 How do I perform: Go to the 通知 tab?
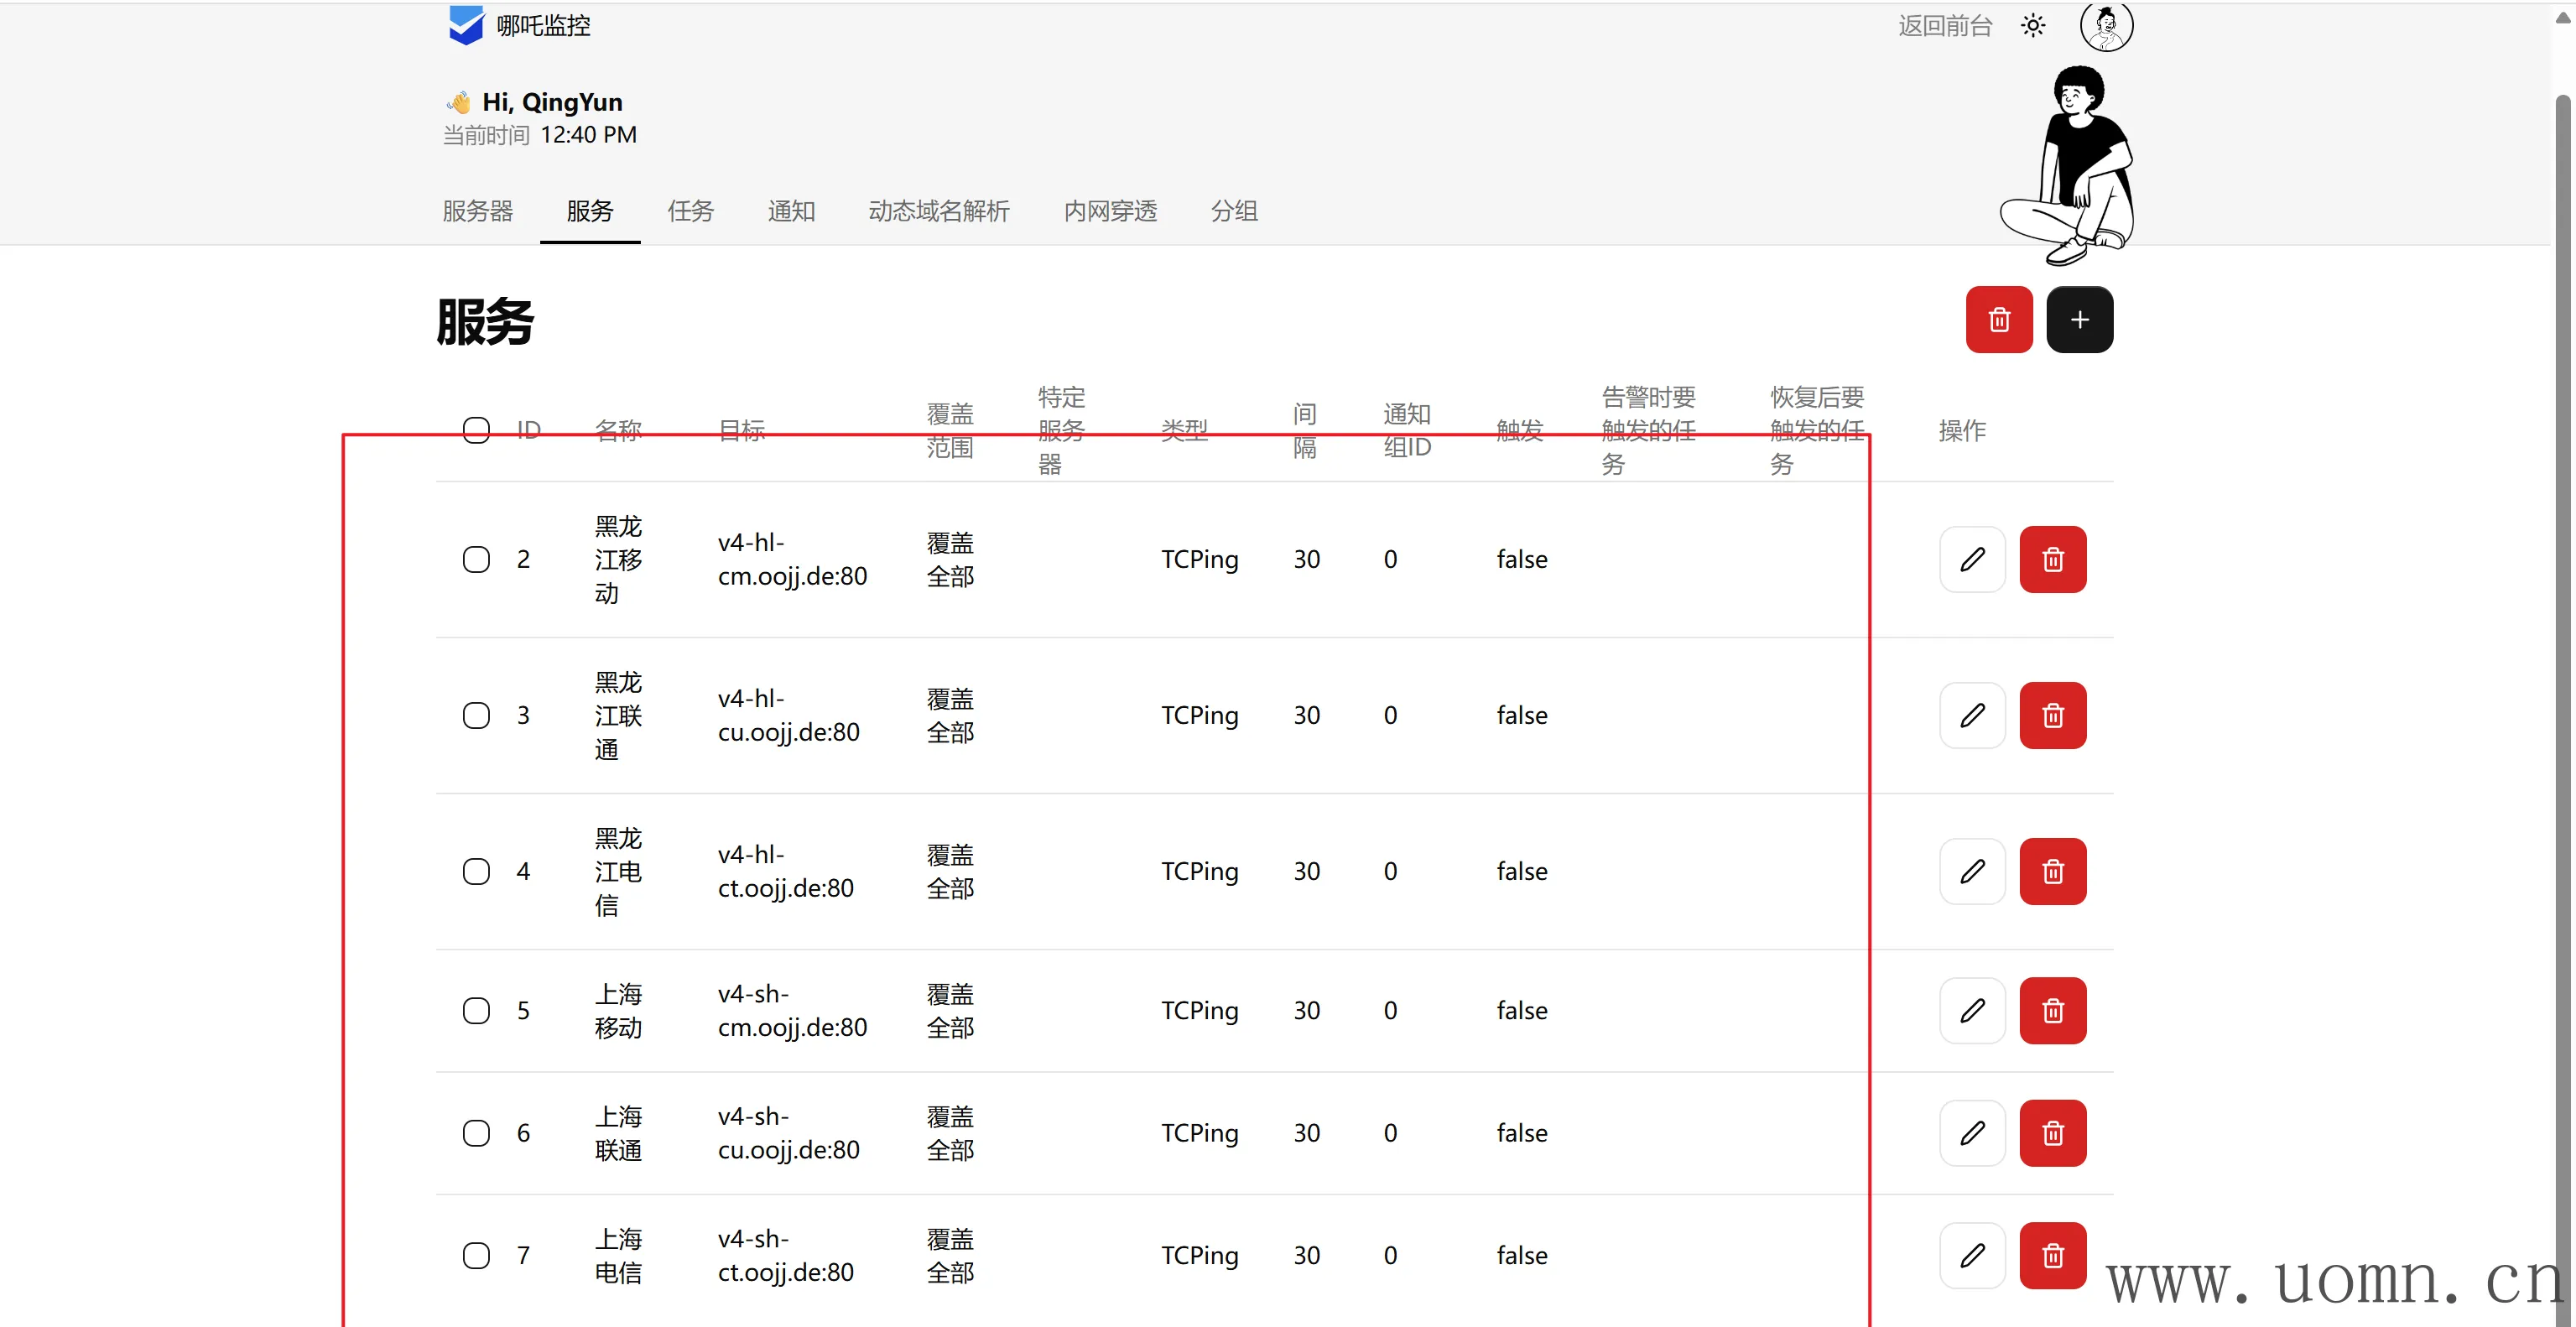[791, 211]
